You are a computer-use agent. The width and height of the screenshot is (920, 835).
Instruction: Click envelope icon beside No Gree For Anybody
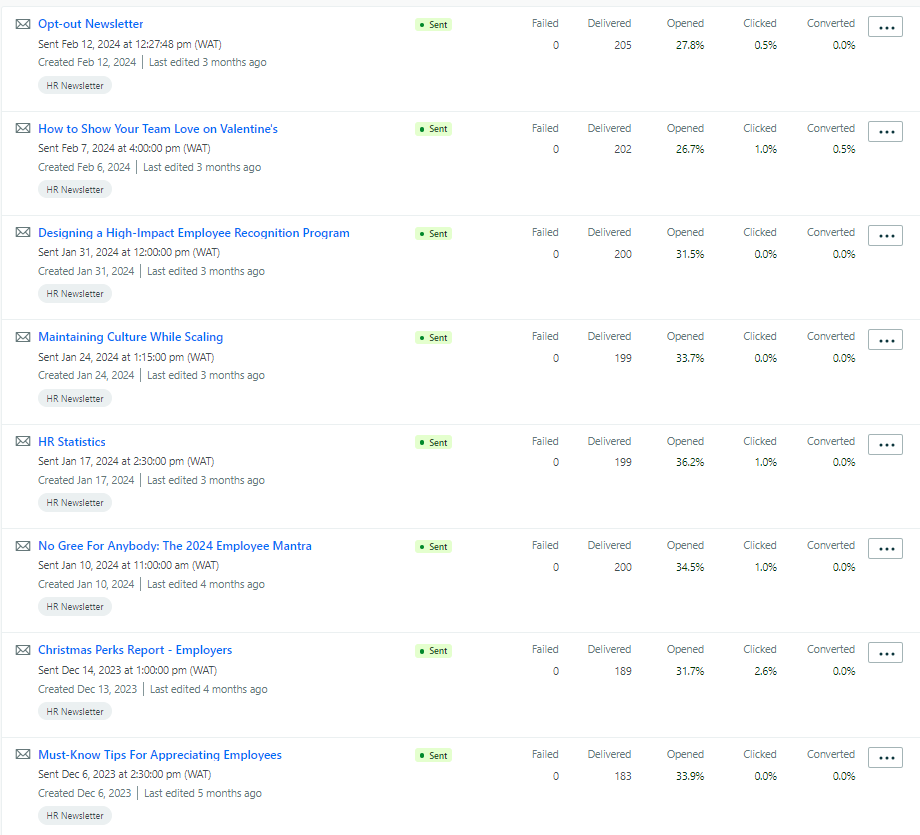click(x=23, y=546)
